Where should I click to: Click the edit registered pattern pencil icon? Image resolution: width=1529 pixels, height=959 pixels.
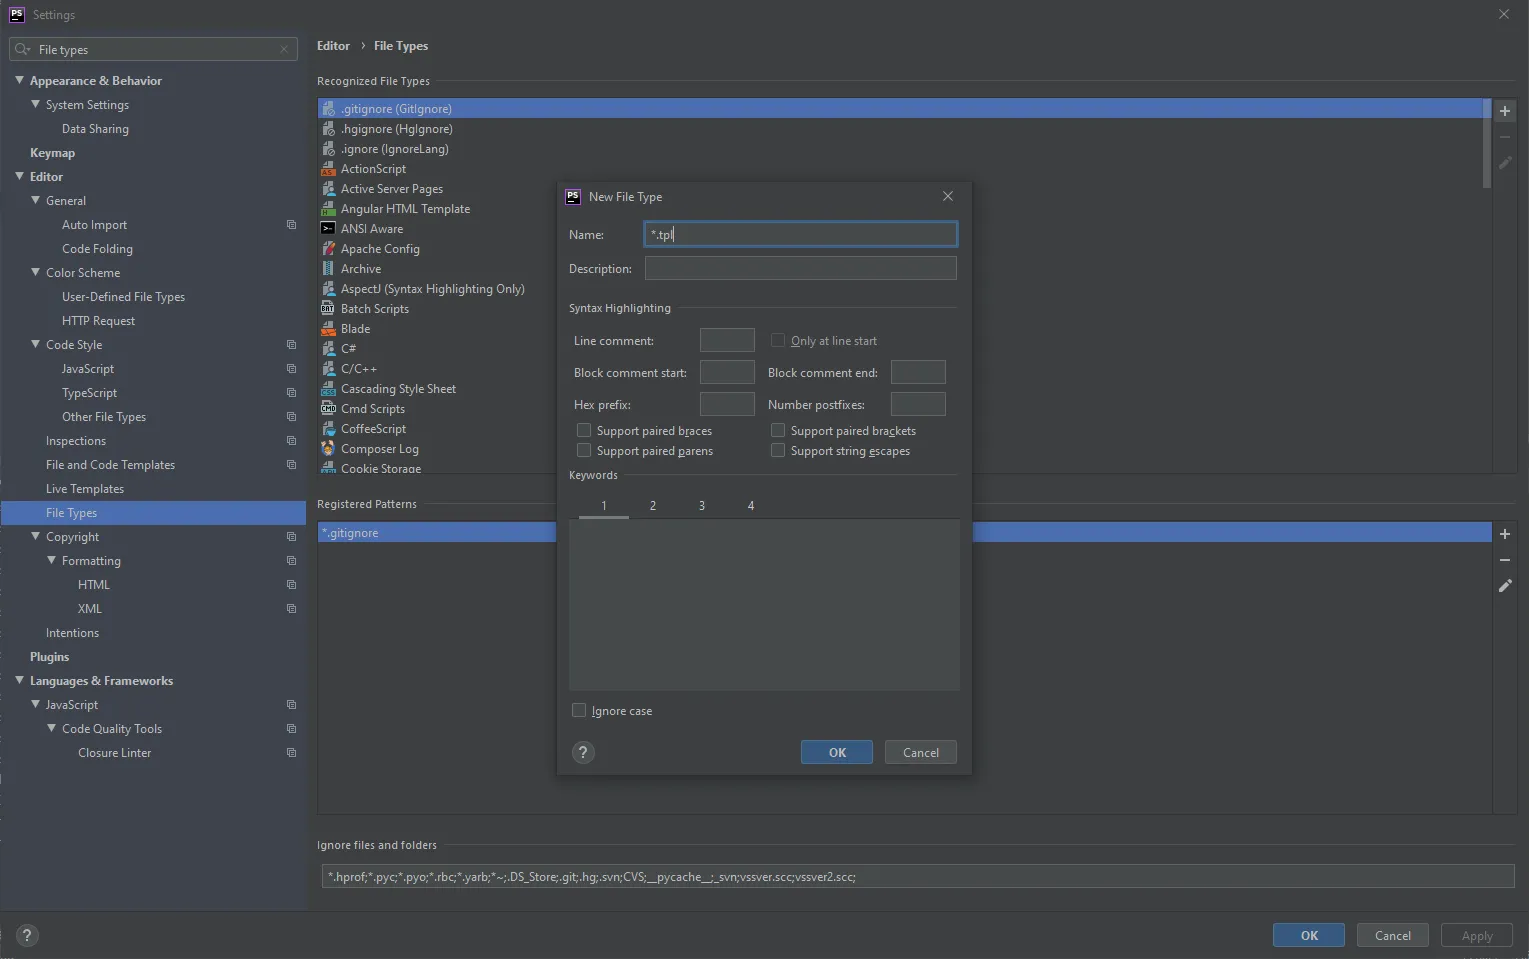pyautogui.click(x=1504, y=586)
